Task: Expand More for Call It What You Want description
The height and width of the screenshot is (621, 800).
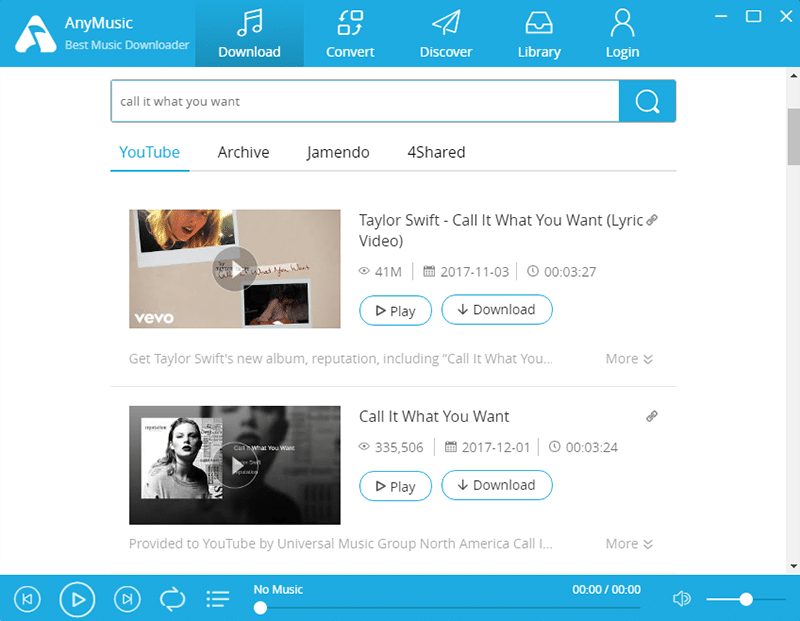Action: 629,544
